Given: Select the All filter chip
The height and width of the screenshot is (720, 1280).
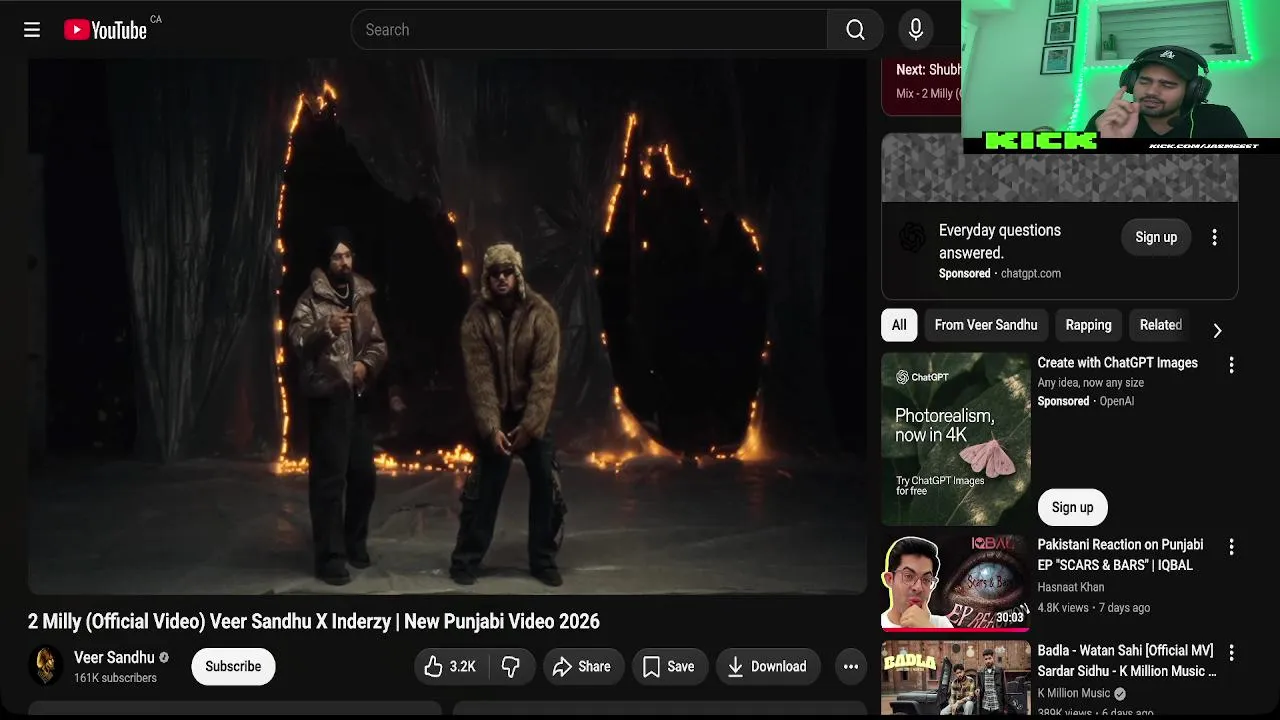Looking at the screenshot, I should point(899,325).
